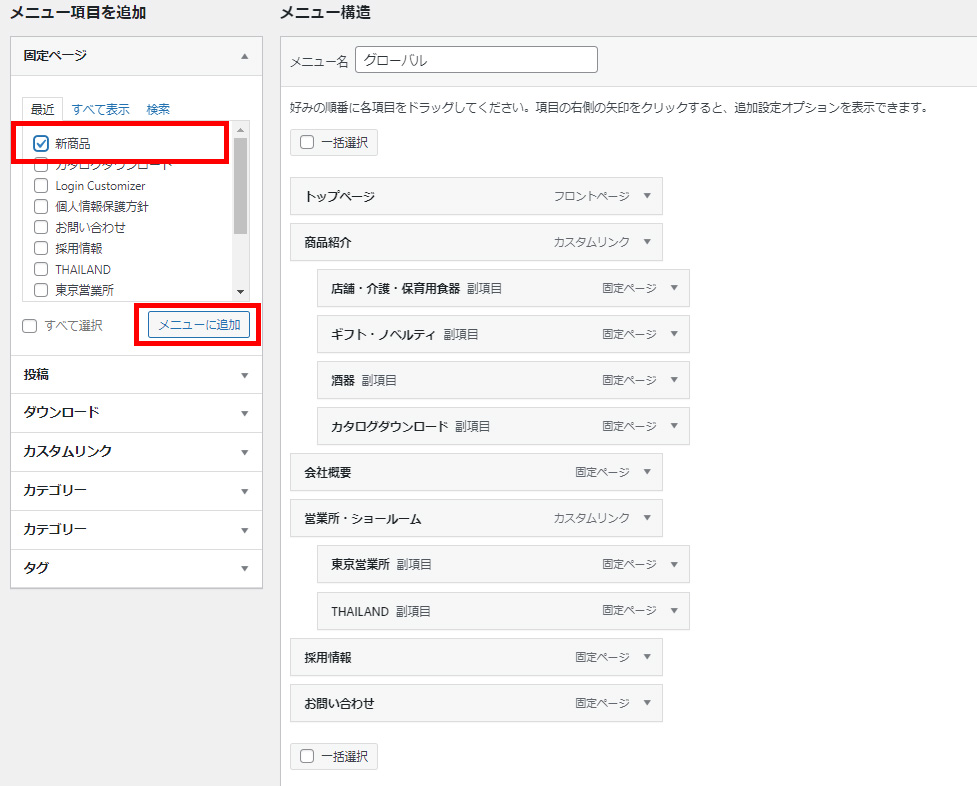Uncheck the 新商品 page checkbox
Viewport: 977px width, 786px height.
41,144
